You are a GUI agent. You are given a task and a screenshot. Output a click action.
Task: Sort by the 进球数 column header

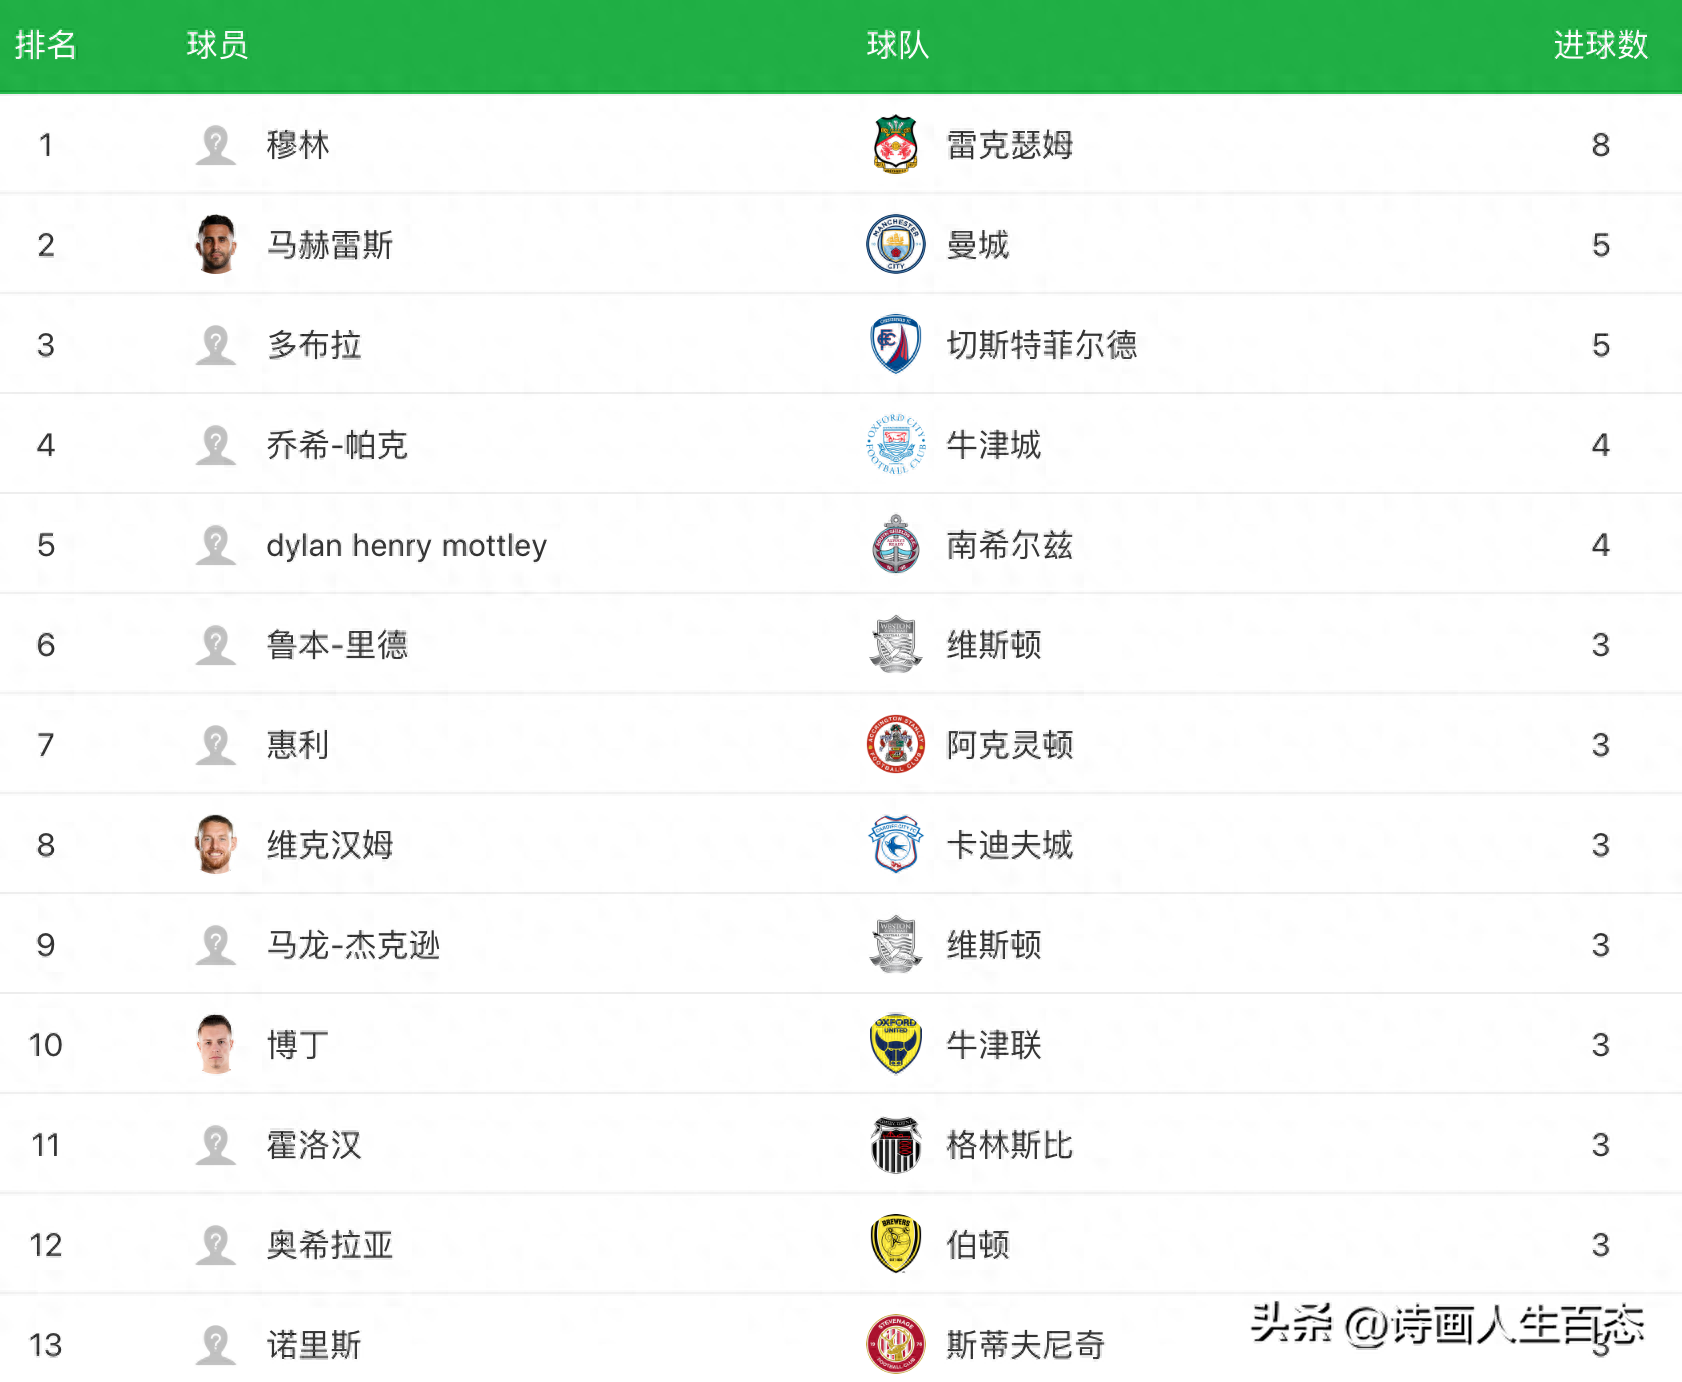pos(1600,45)
